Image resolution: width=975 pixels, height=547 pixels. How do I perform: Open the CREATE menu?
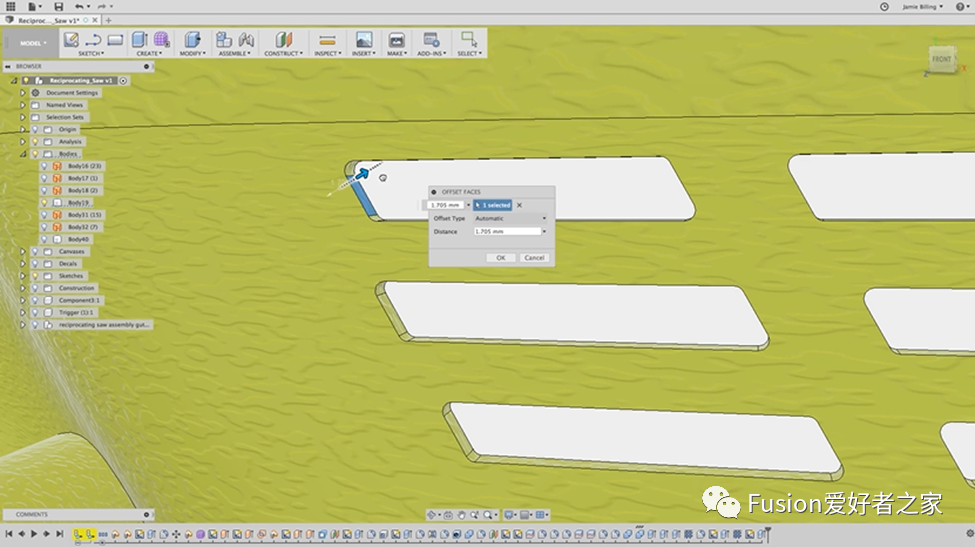149,53
